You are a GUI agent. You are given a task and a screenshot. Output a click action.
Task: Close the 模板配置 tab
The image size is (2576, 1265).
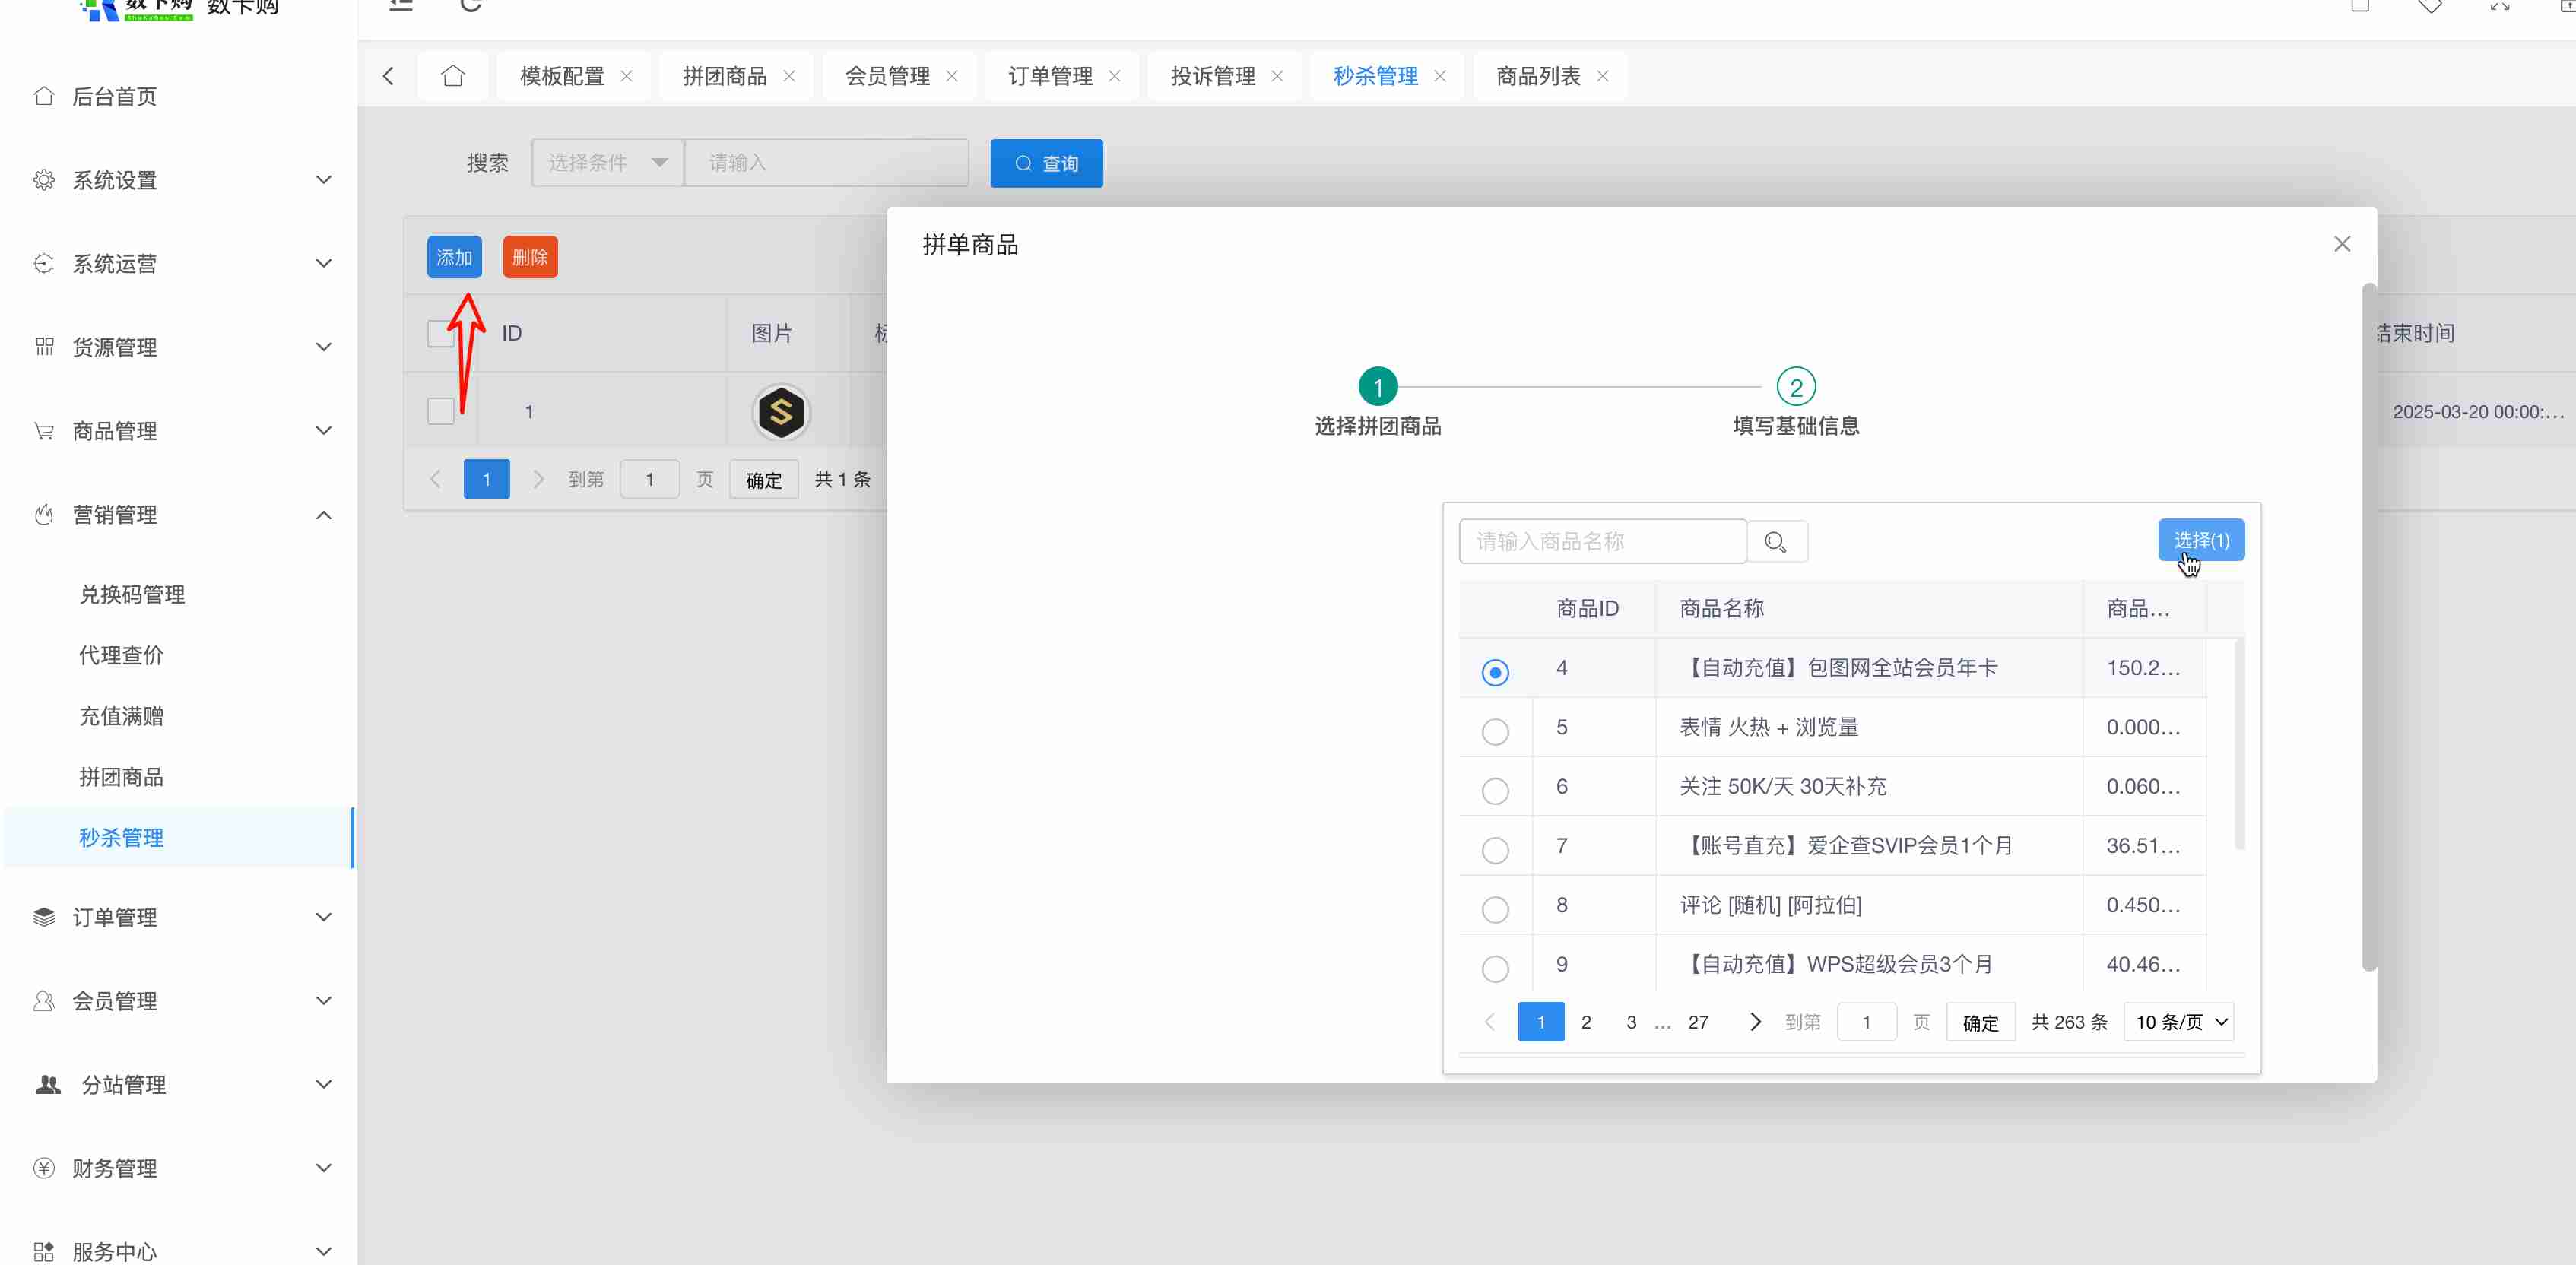pyautogui.click(x=626, y=76)
